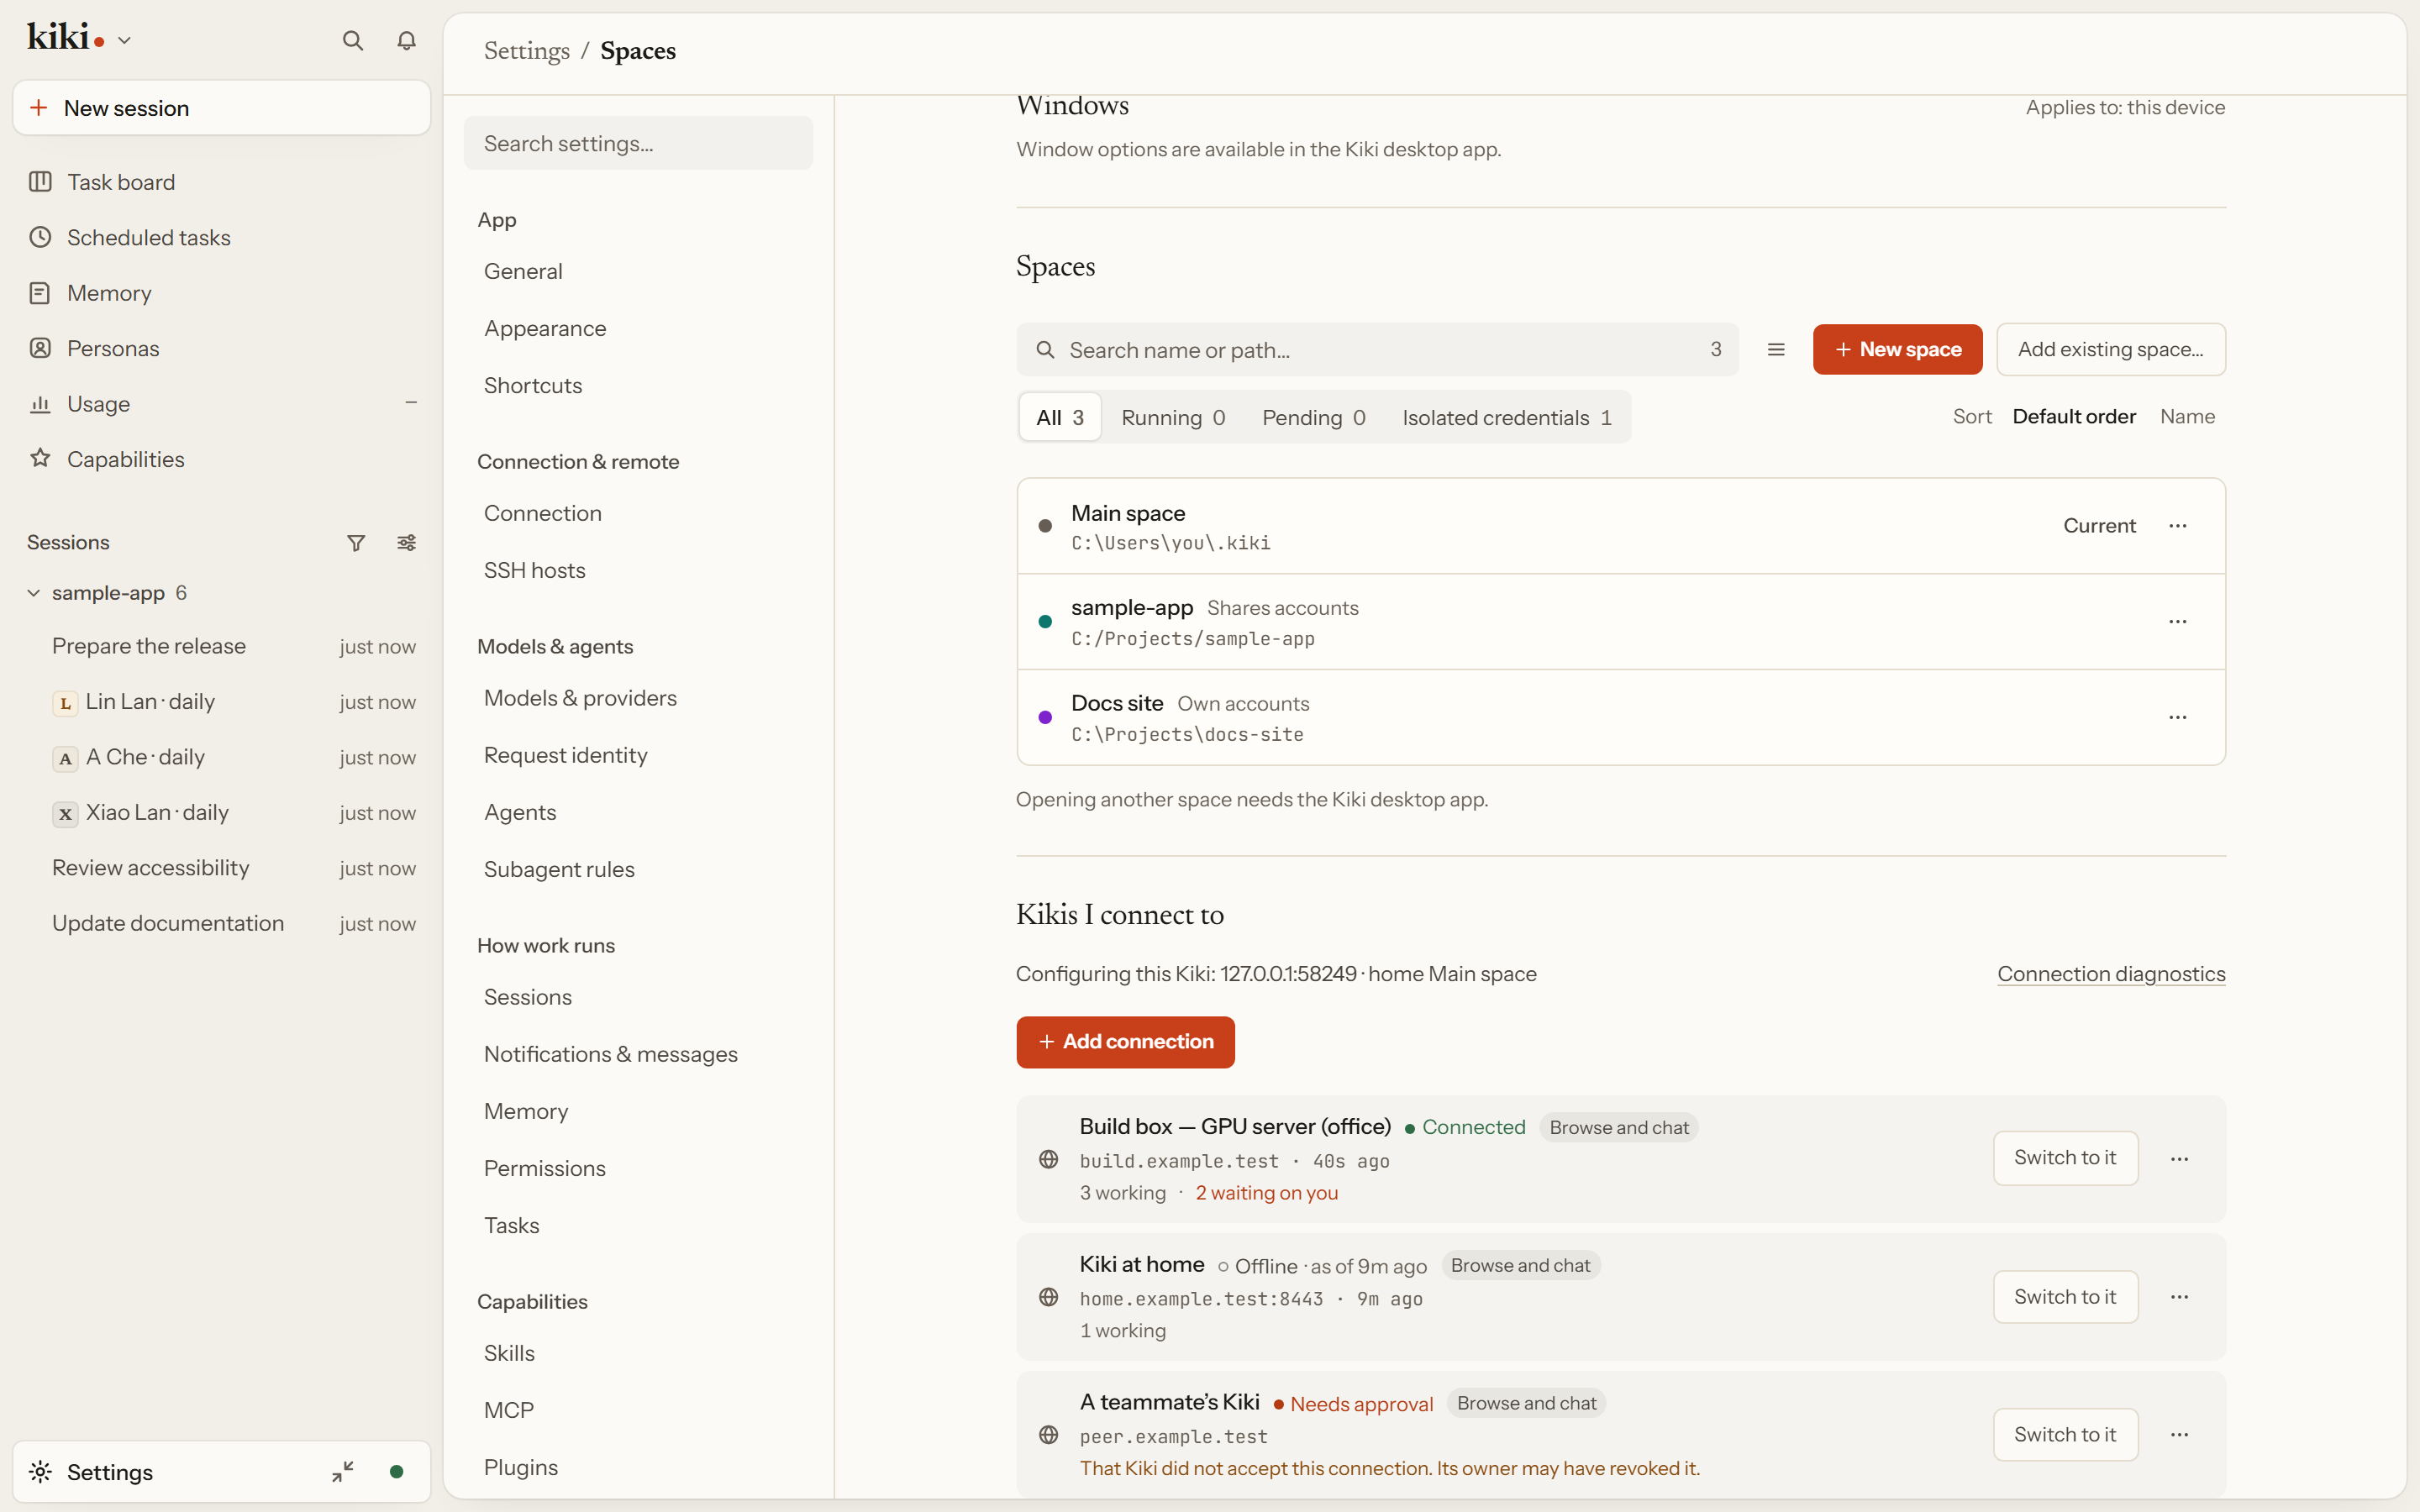The width and height of the screenshot is (2420, 1512).
Task: Open more options for Docs site space
Action: [x=2178, y=717]
